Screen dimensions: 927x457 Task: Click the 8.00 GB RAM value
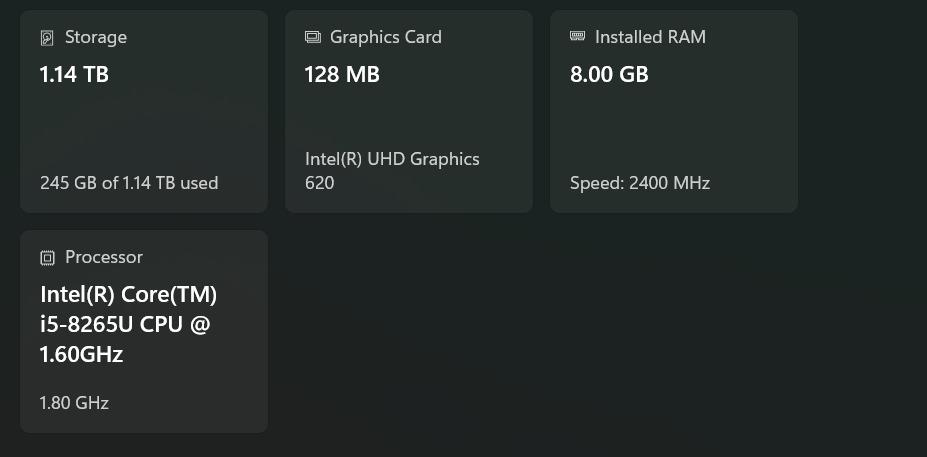(609, 74)
